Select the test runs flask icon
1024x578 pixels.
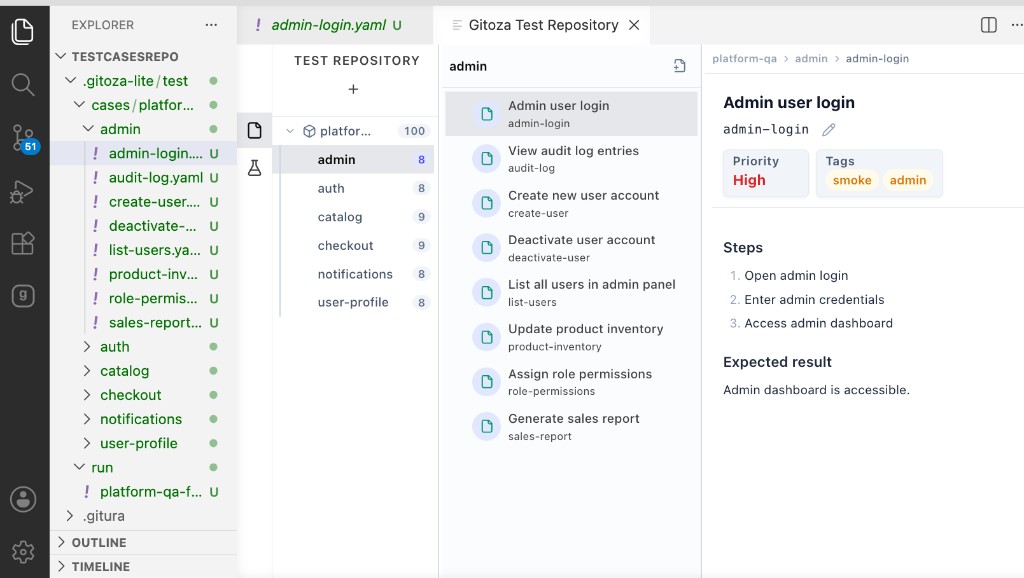pyautogui.click(x=255, y=168)
